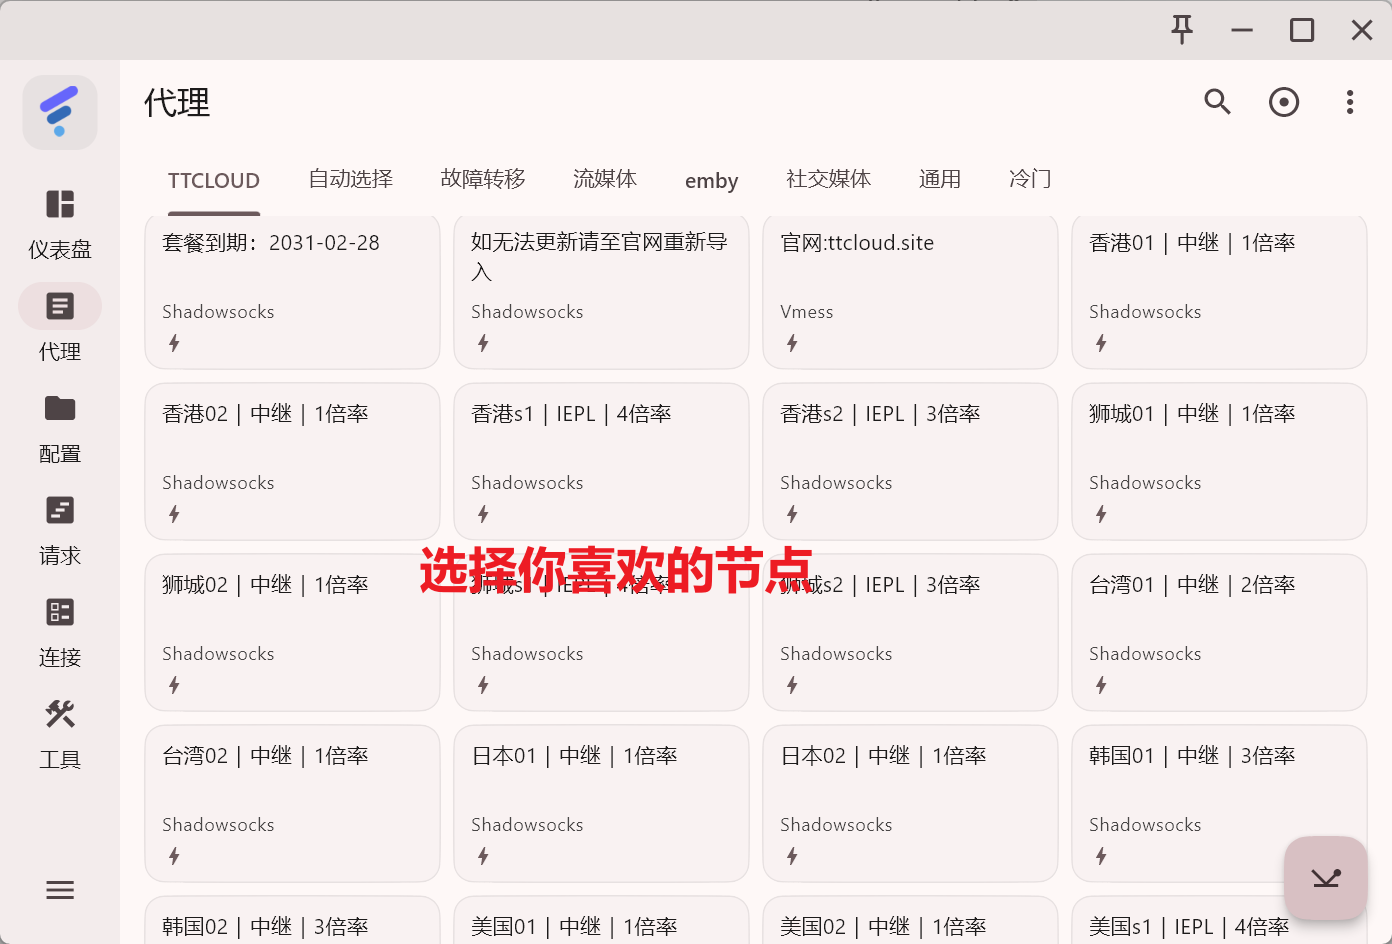Select the 官网:ttcloud.site Vmess card
Image resolution: width=1392 pixels, height=944 pixels.
click(x=910, y=290)
